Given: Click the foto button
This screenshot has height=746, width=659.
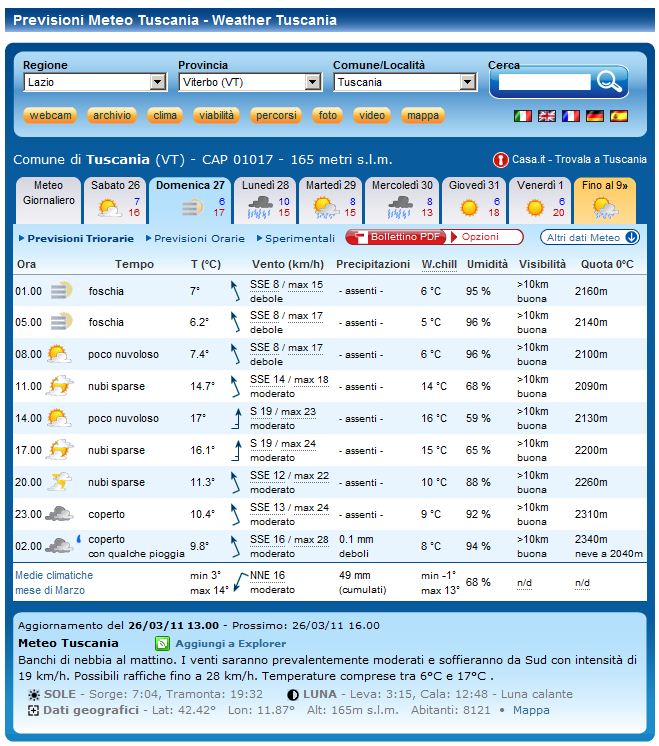Looking at the screenshot, I should [327, 116].
